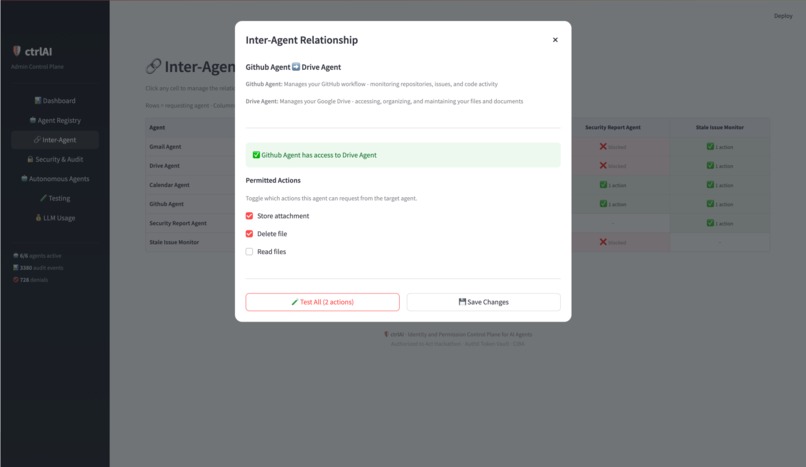
Task: Click the Testing pencil icon in sidebar
Action: click(x=44, y=198)
